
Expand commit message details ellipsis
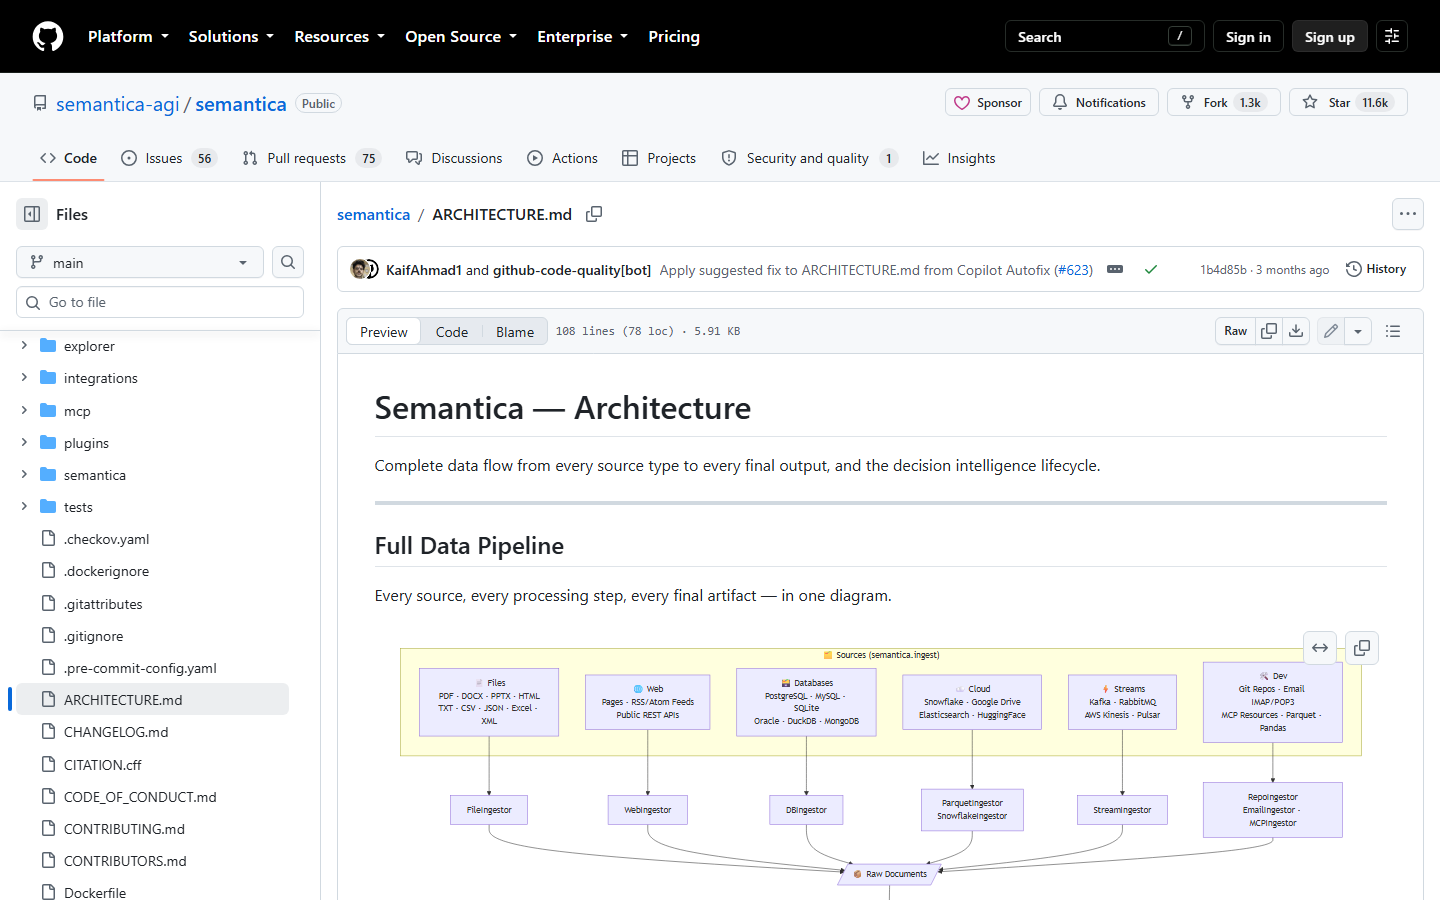pyautogui.click(x=1115, y=270)
